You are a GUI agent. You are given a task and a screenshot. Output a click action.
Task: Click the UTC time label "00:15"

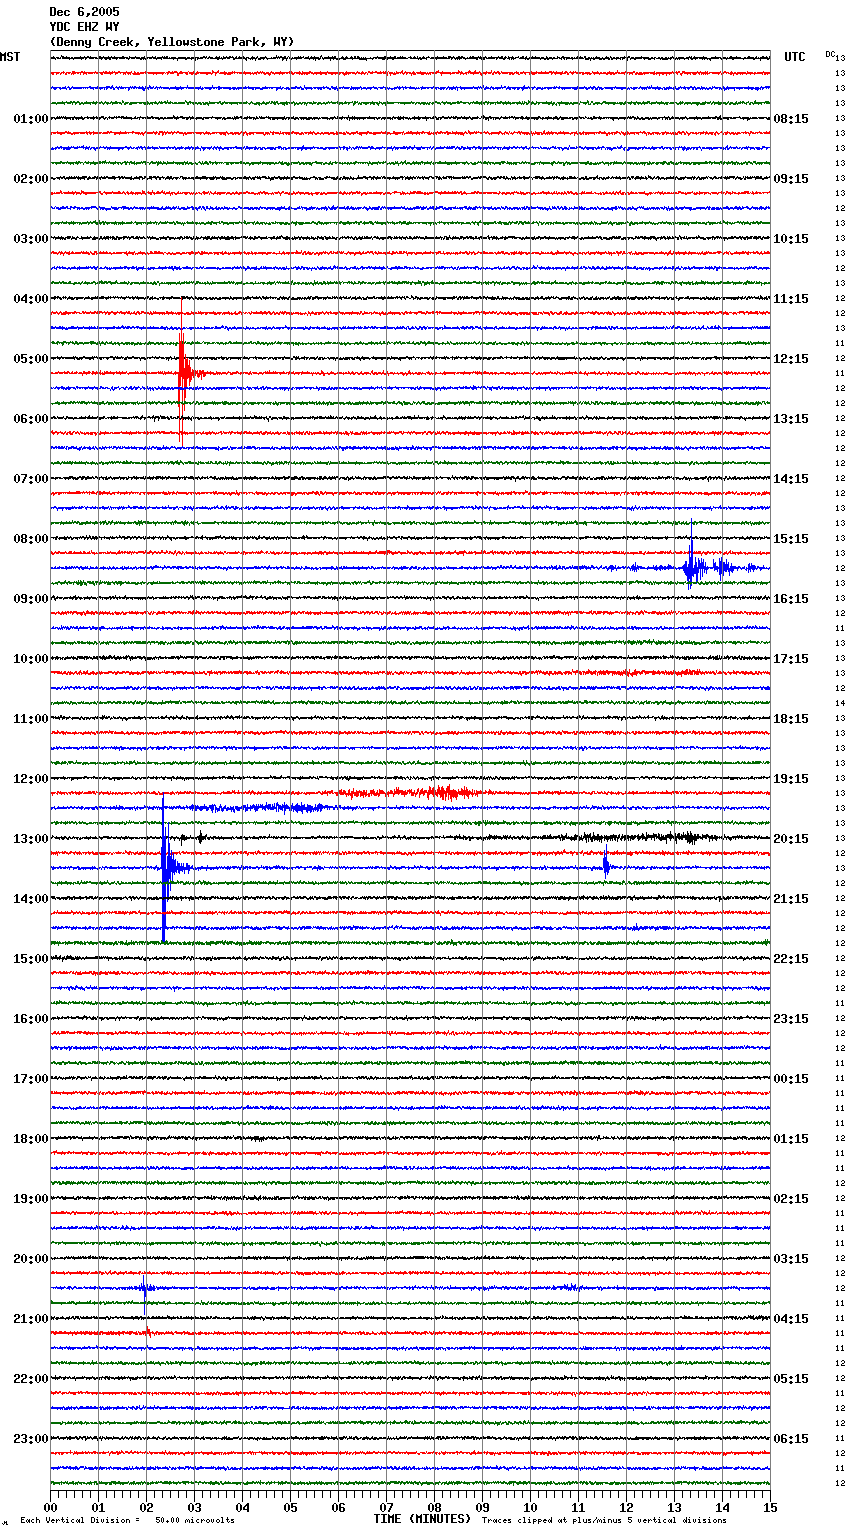(791, 1079)
